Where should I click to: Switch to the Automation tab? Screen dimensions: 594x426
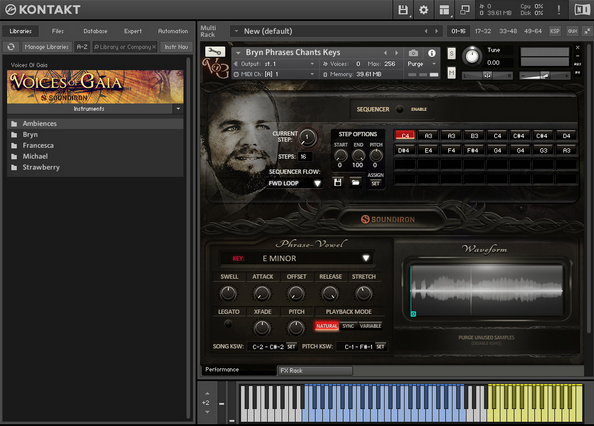[173, 31]
